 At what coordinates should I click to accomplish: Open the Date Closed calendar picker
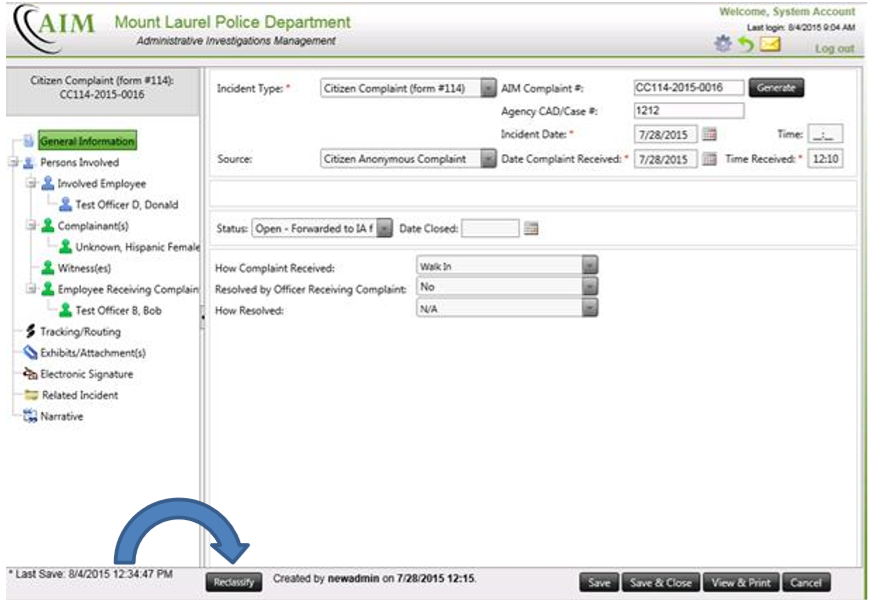pos(531,228)
